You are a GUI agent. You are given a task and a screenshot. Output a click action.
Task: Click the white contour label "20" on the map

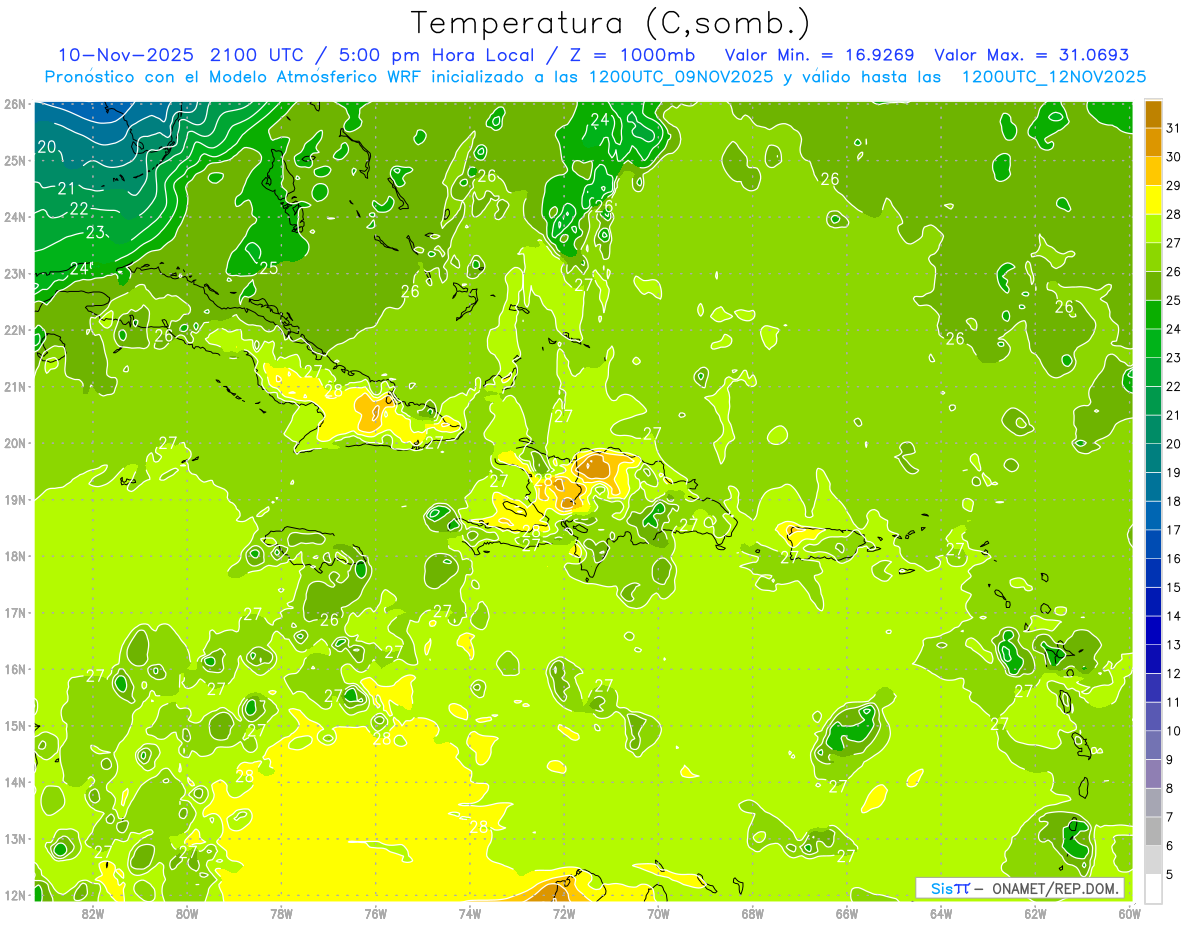pyautogui.click(x=46, y=147)
